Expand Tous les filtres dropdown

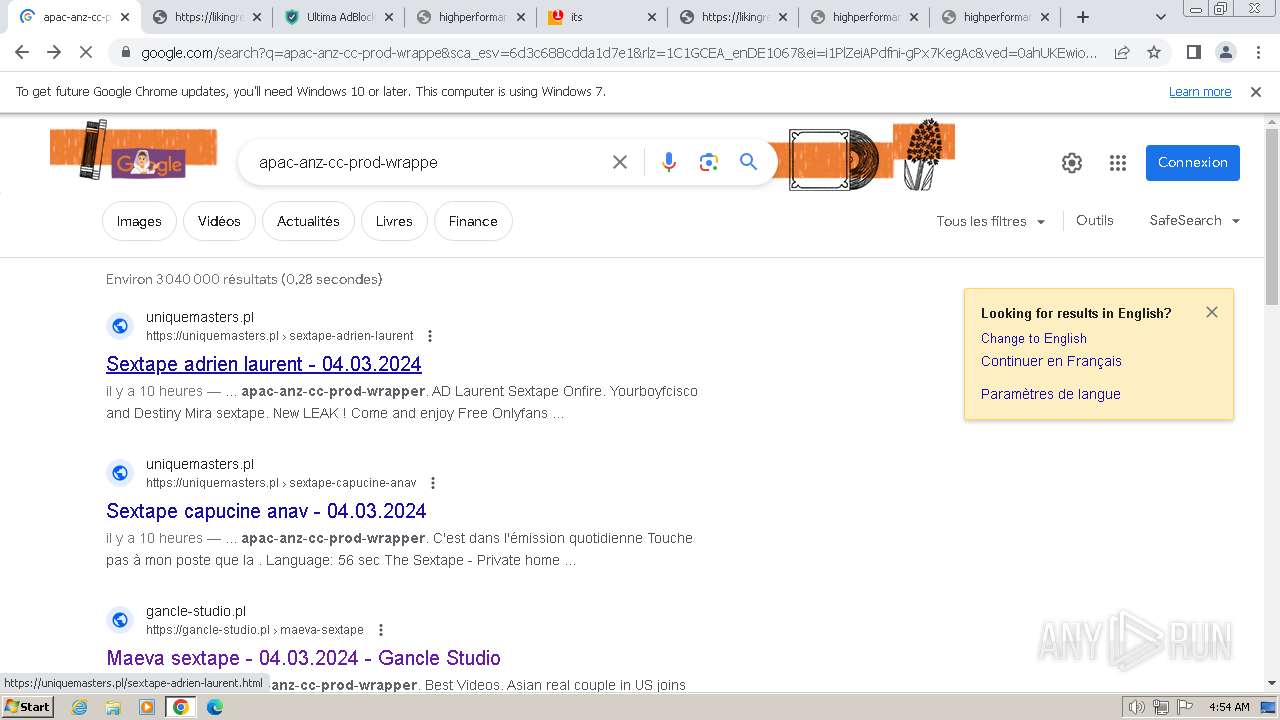[x=991, y=221]
